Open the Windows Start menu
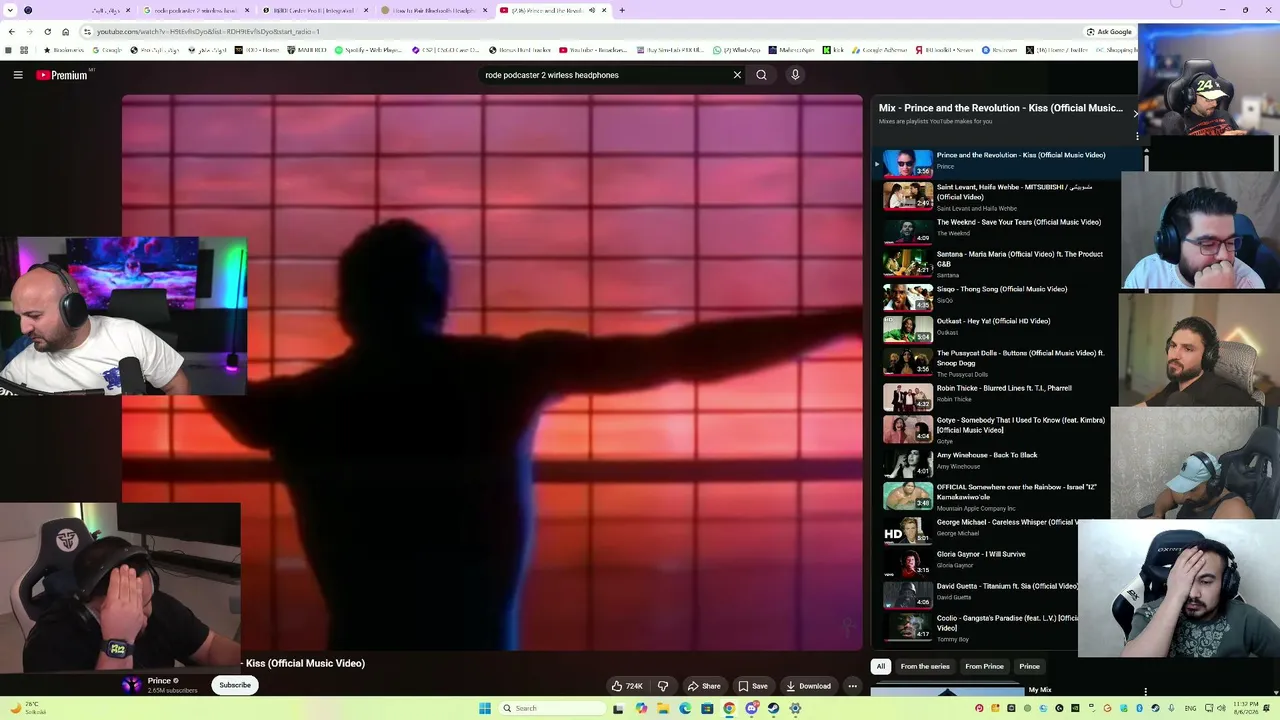 [485, 709]
